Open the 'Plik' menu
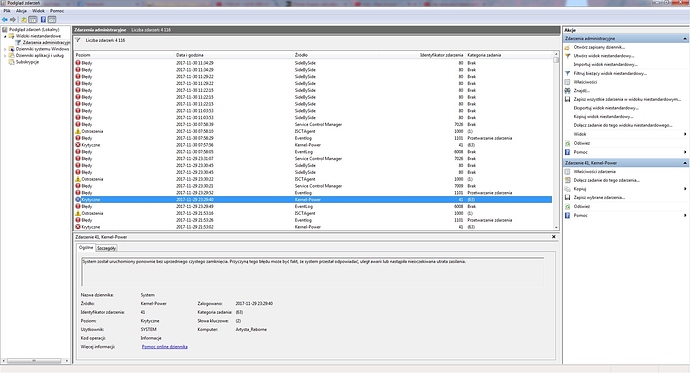The height and width of the screenshot is (373, 690). [7, 11]
